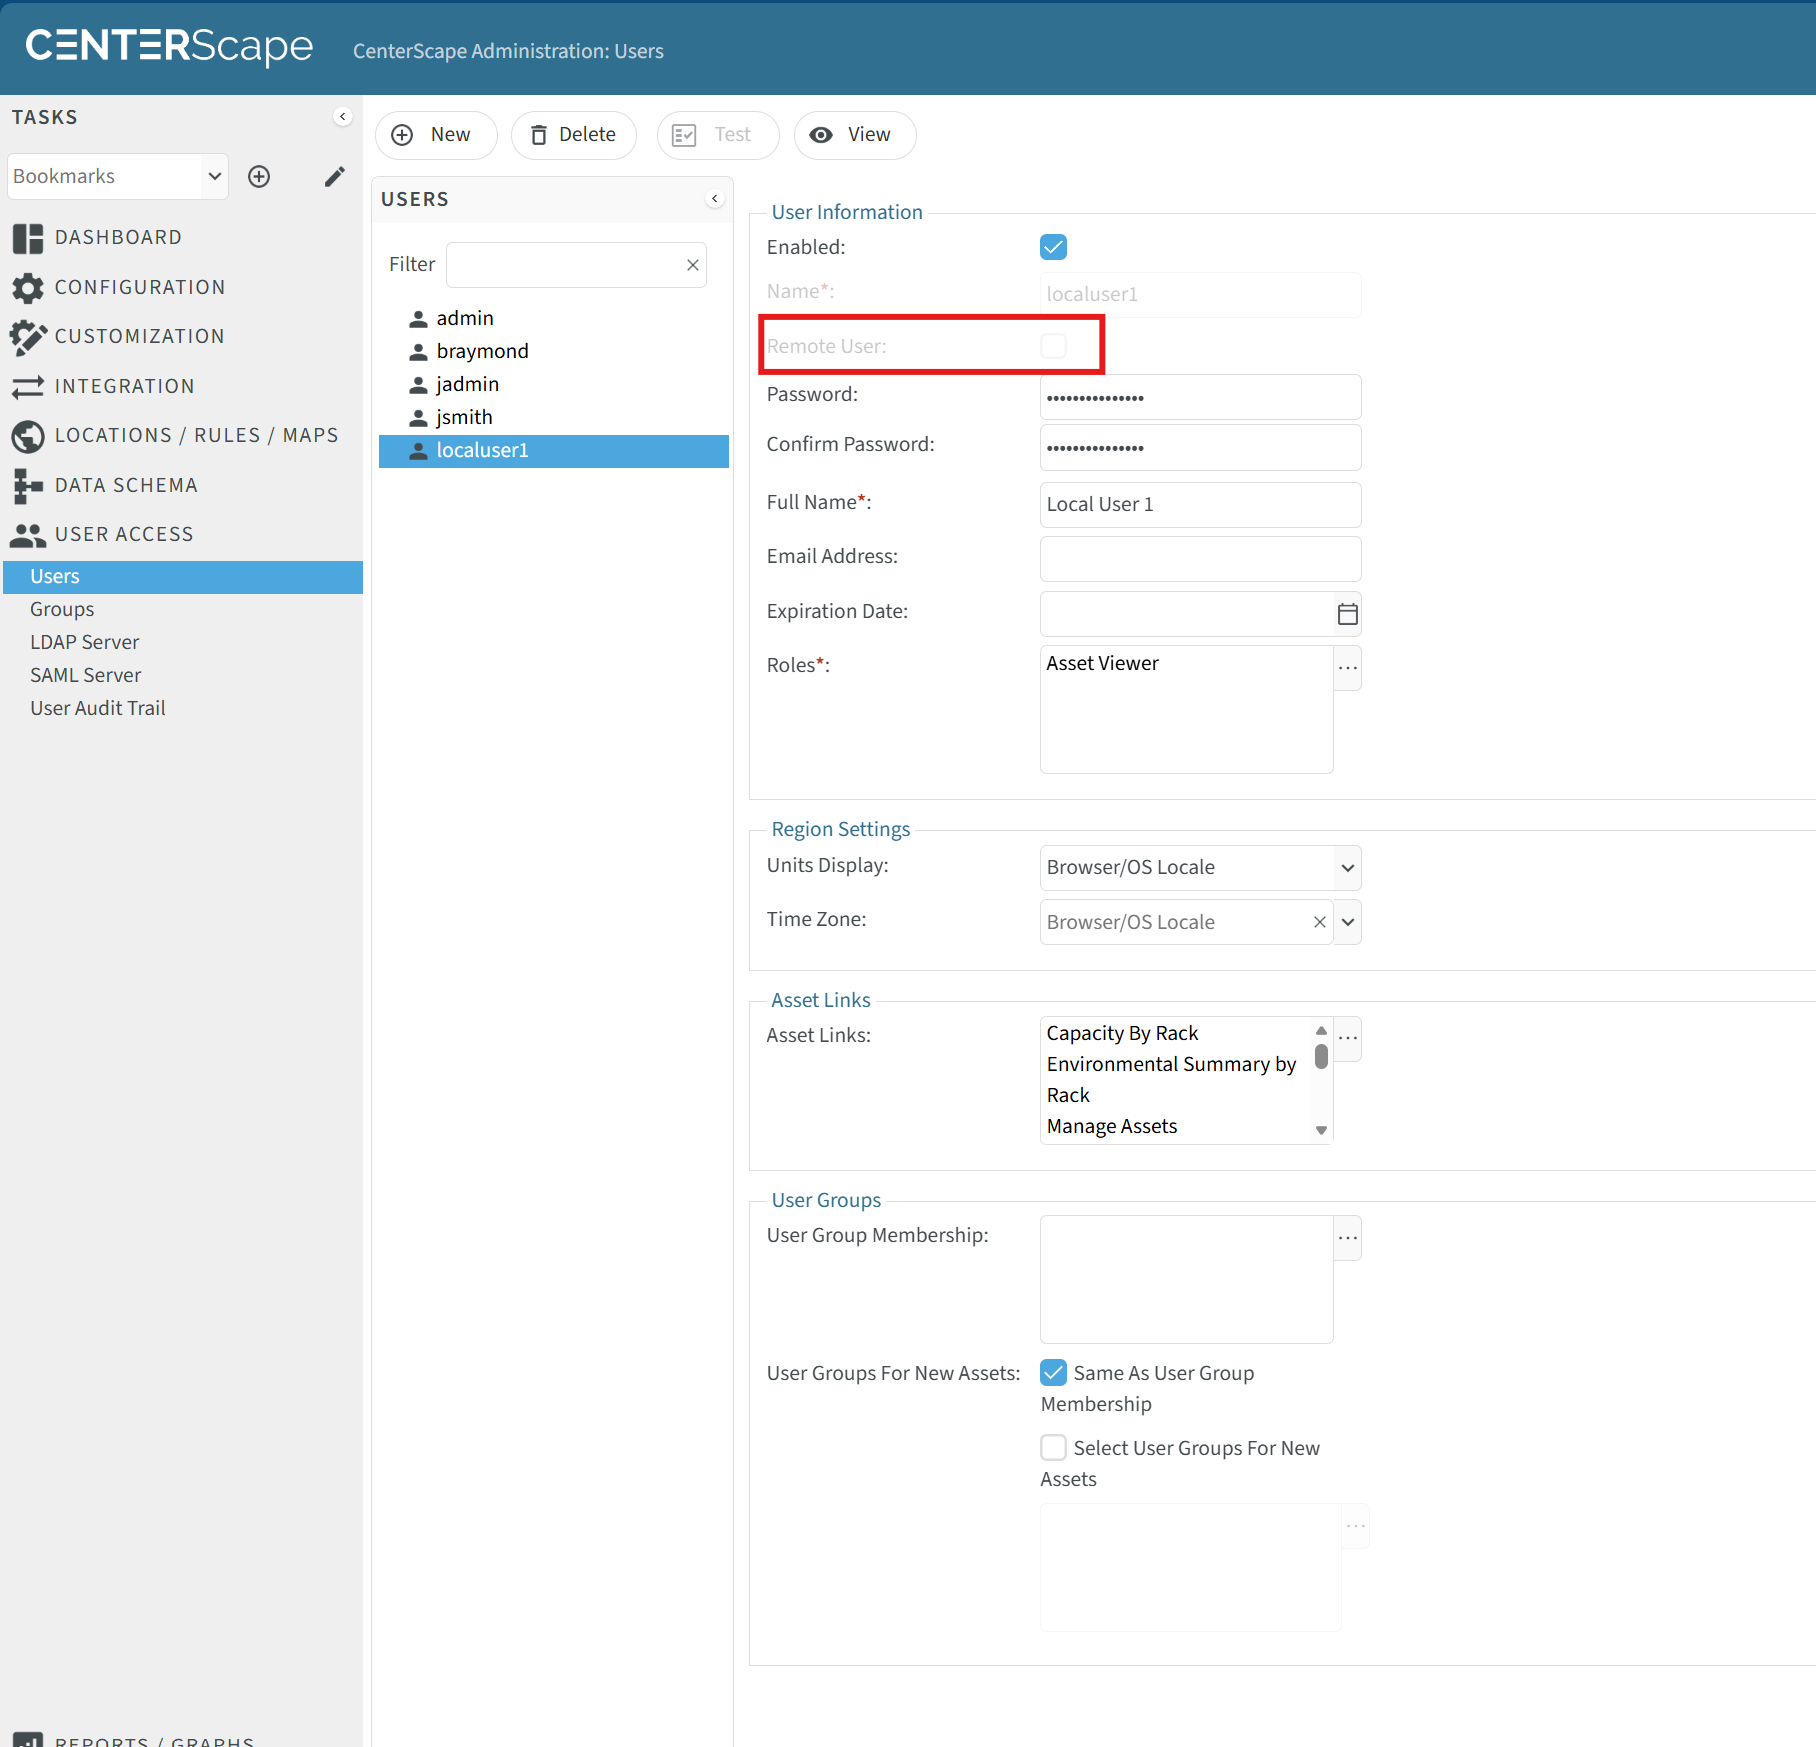Open the LDAP Server menu item
This screenshot has width=1816, height=1747.
tap(84, 642)
